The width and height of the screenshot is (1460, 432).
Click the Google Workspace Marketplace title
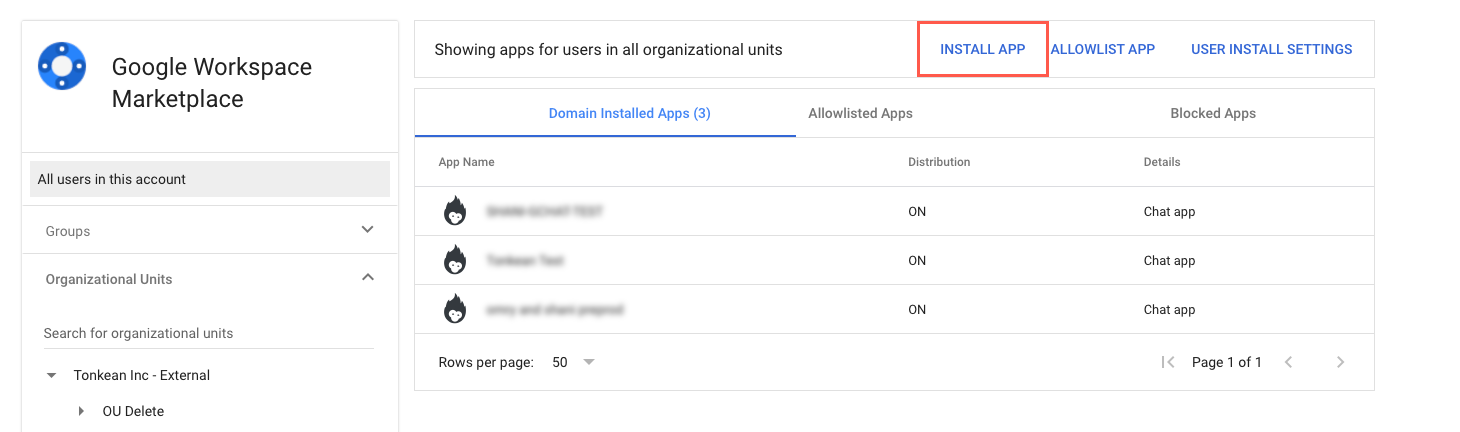click(x=212, y=83)
